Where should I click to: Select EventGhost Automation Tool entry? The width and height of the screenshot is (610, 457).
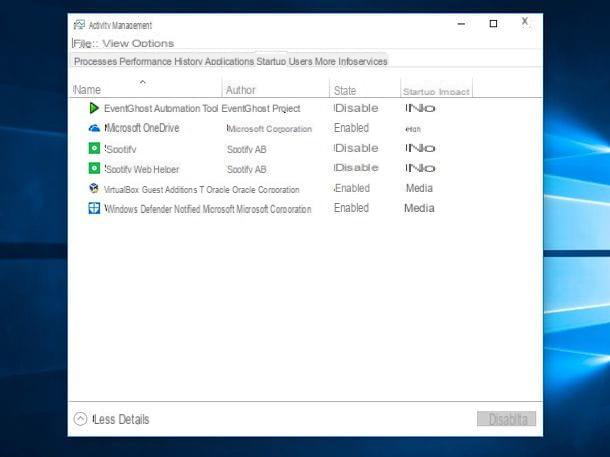pos(161,108)
